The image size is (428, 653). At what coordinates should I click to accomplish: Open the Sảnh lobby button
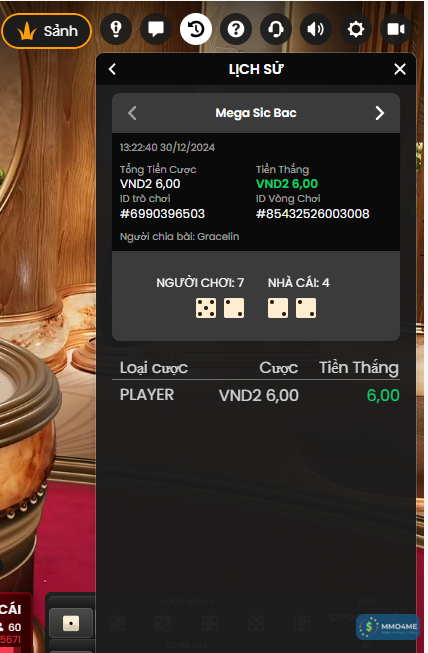46,30
